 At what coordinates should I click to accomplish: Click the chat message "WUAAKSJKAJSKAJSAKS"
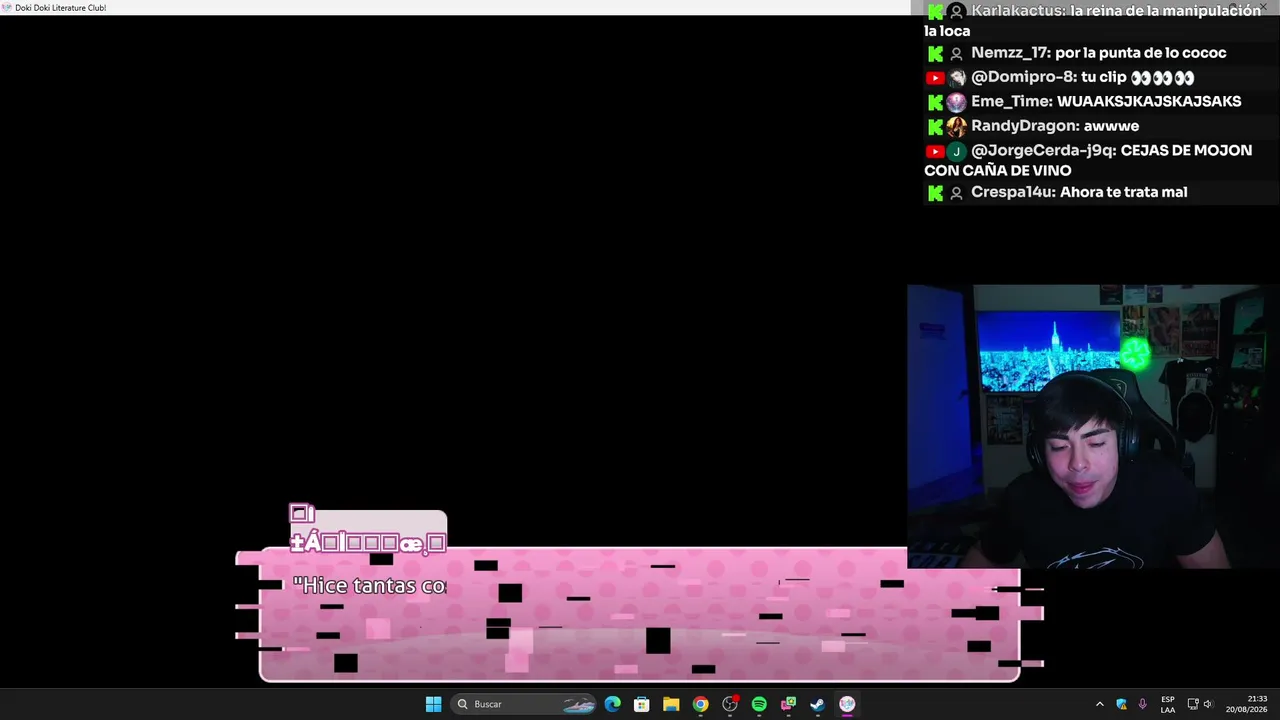[1149, 101]
